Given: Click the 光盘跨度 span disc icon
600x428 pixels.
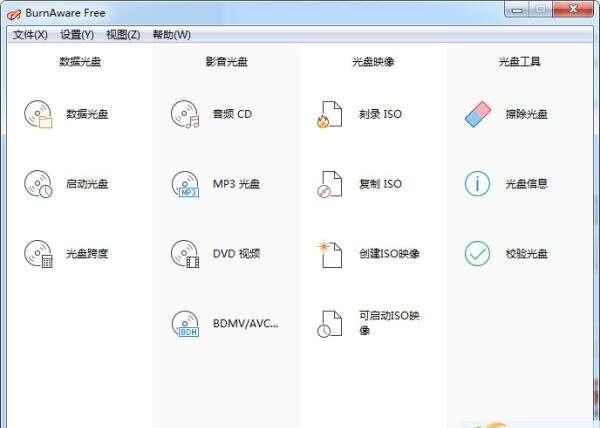Looking at the screenshot, I should [38, 254].
